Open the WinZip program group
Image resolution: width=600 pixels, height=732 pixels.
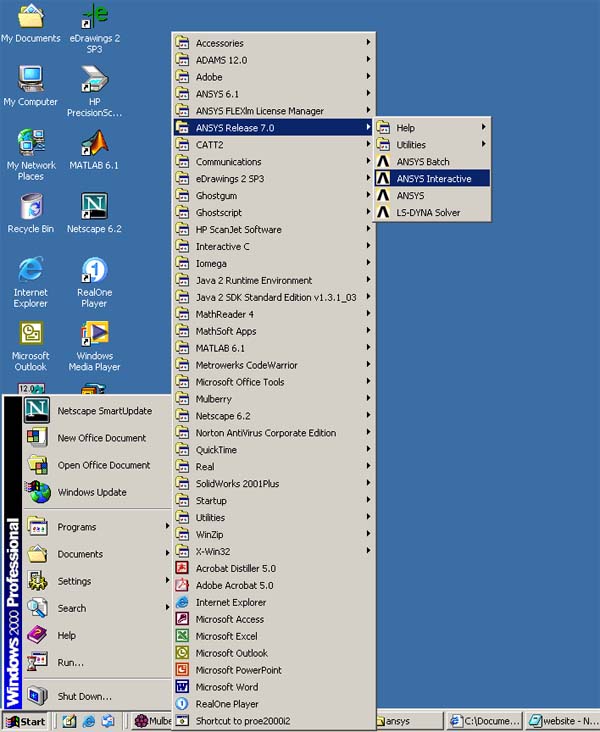click(x=274, y=535)
